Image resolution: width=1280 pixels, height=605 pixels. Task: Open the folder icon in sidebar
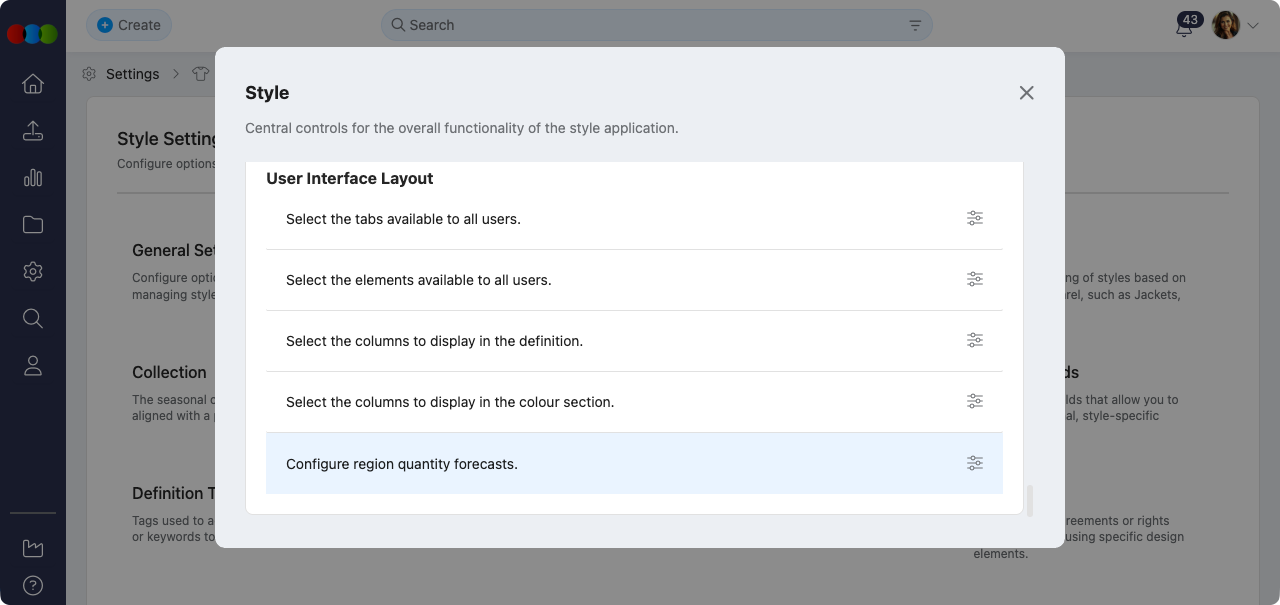coord(33,225)
